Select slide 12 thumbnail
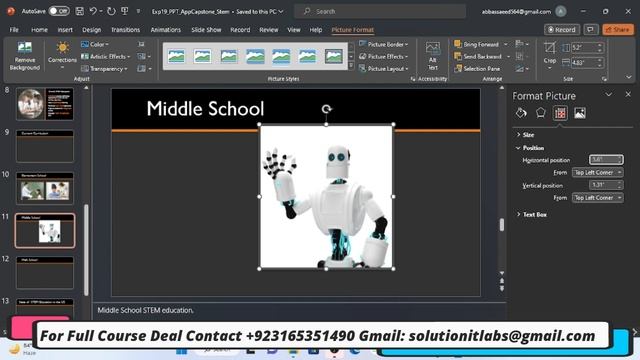Screen dimensions: 640x360 (x=45, y=273)
